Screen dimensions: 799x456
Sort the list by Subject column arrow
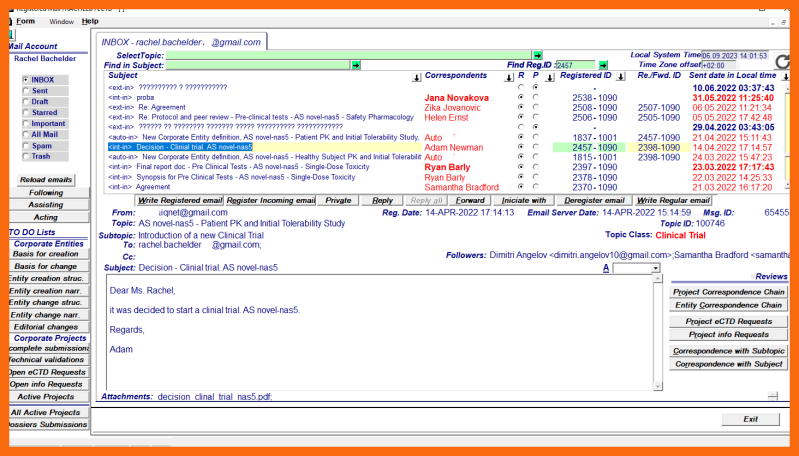click(x=416, y=76)
